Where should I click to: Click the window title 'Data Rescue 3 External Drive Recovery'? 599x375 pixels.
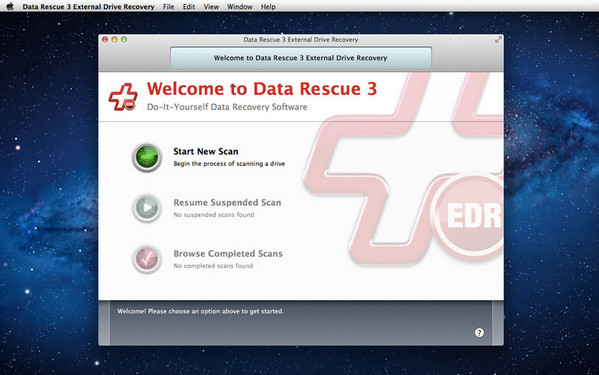click(x=301, y=39)
